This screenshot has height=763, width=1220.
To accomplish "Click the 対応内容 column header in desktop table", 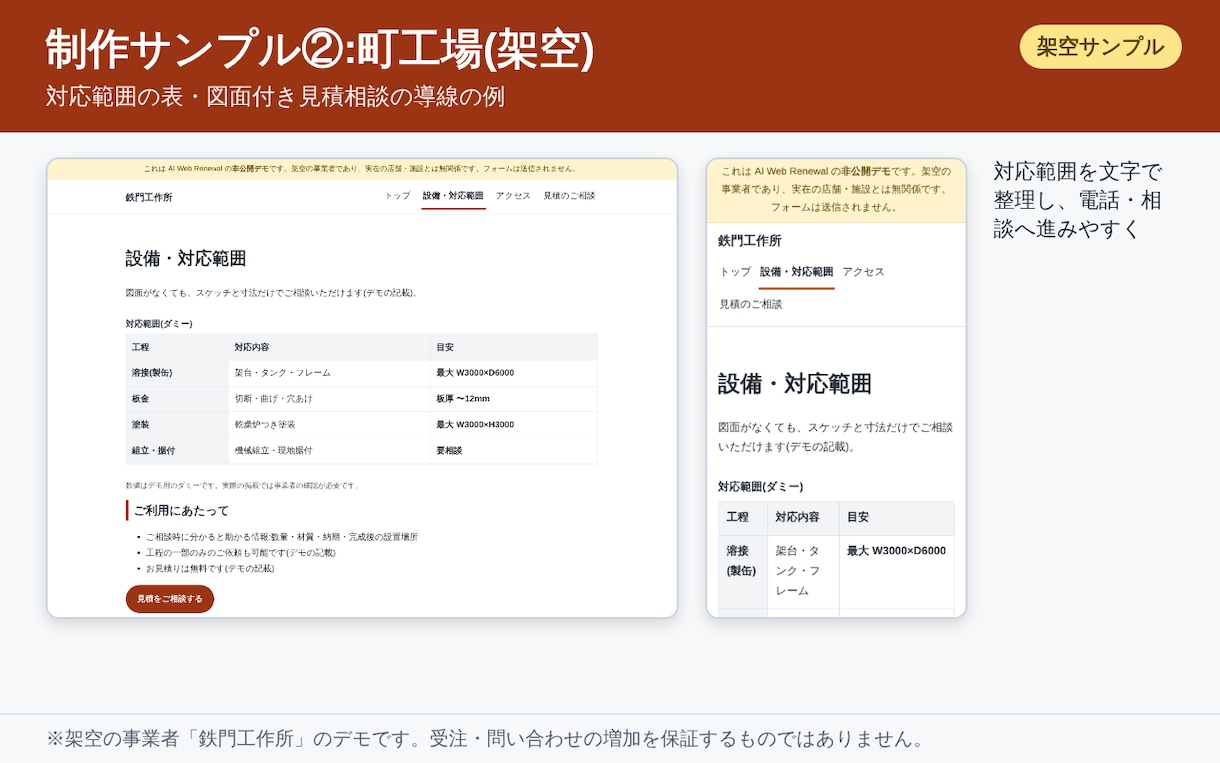I will (330, 347).
